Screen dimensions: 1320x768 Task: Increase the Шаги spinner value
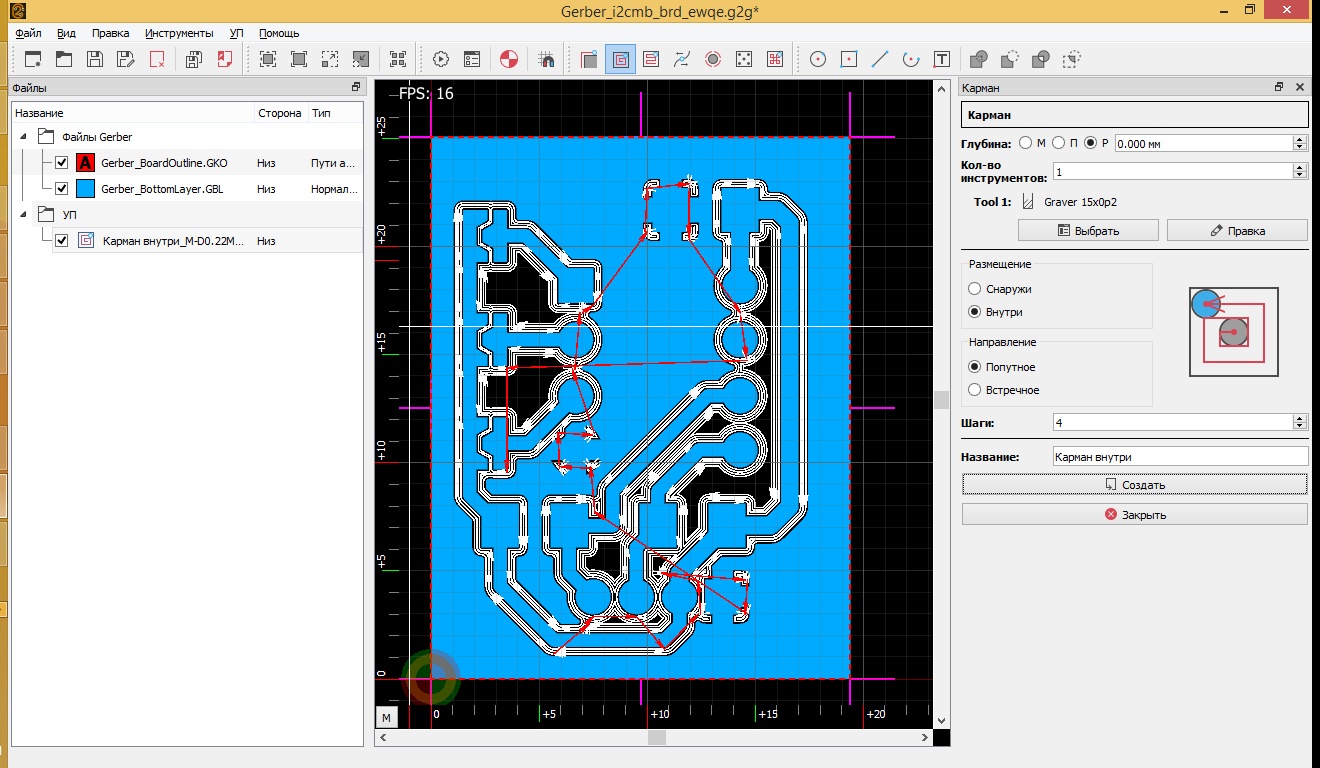[x=1300, y=418]
